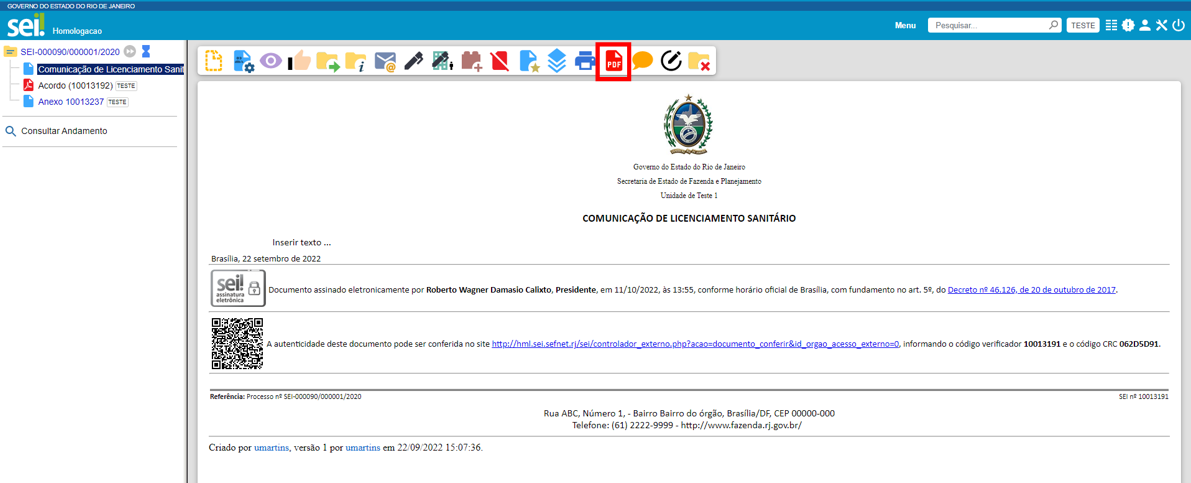Click the purple eye icon
Viewport: 1191px width, 483px height.
coord(271,62)
